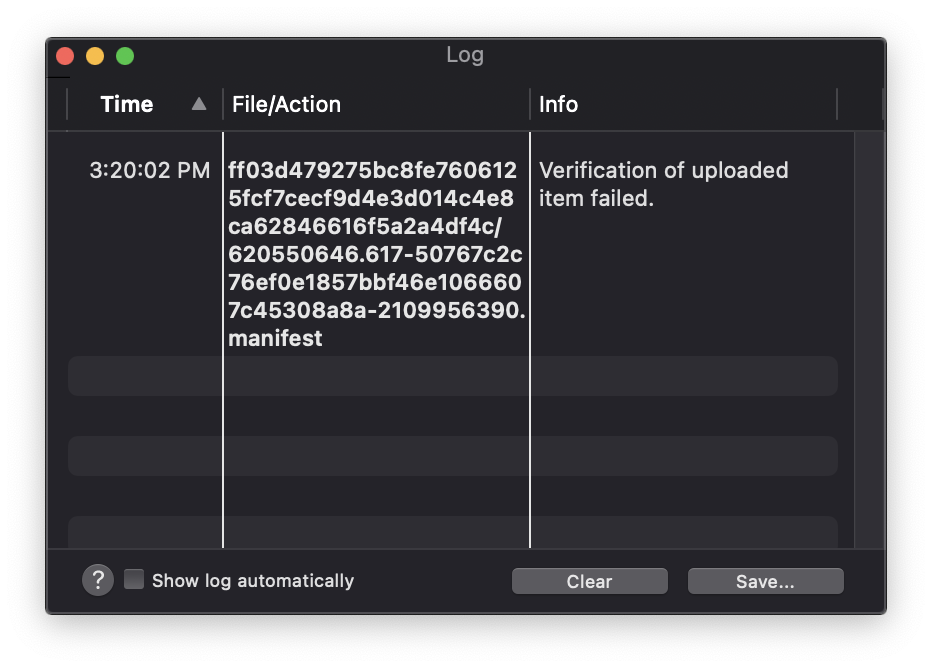Close the Log window with red button
Image resolution: width=932 pixels, height=668 pixels.
tap(65, 56)
